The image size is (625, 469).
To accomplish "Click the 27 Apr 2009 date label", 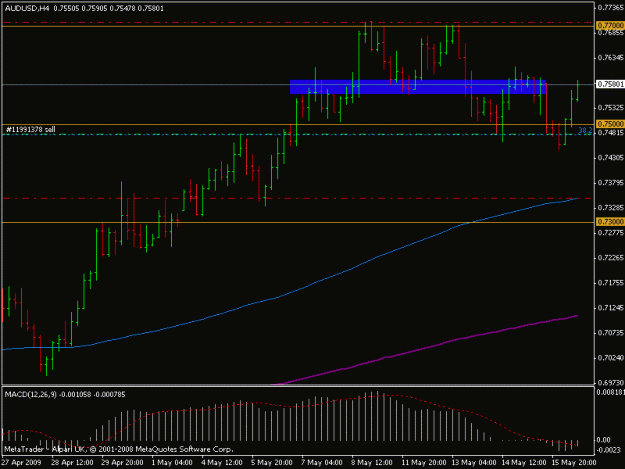I will coord(21,463).
